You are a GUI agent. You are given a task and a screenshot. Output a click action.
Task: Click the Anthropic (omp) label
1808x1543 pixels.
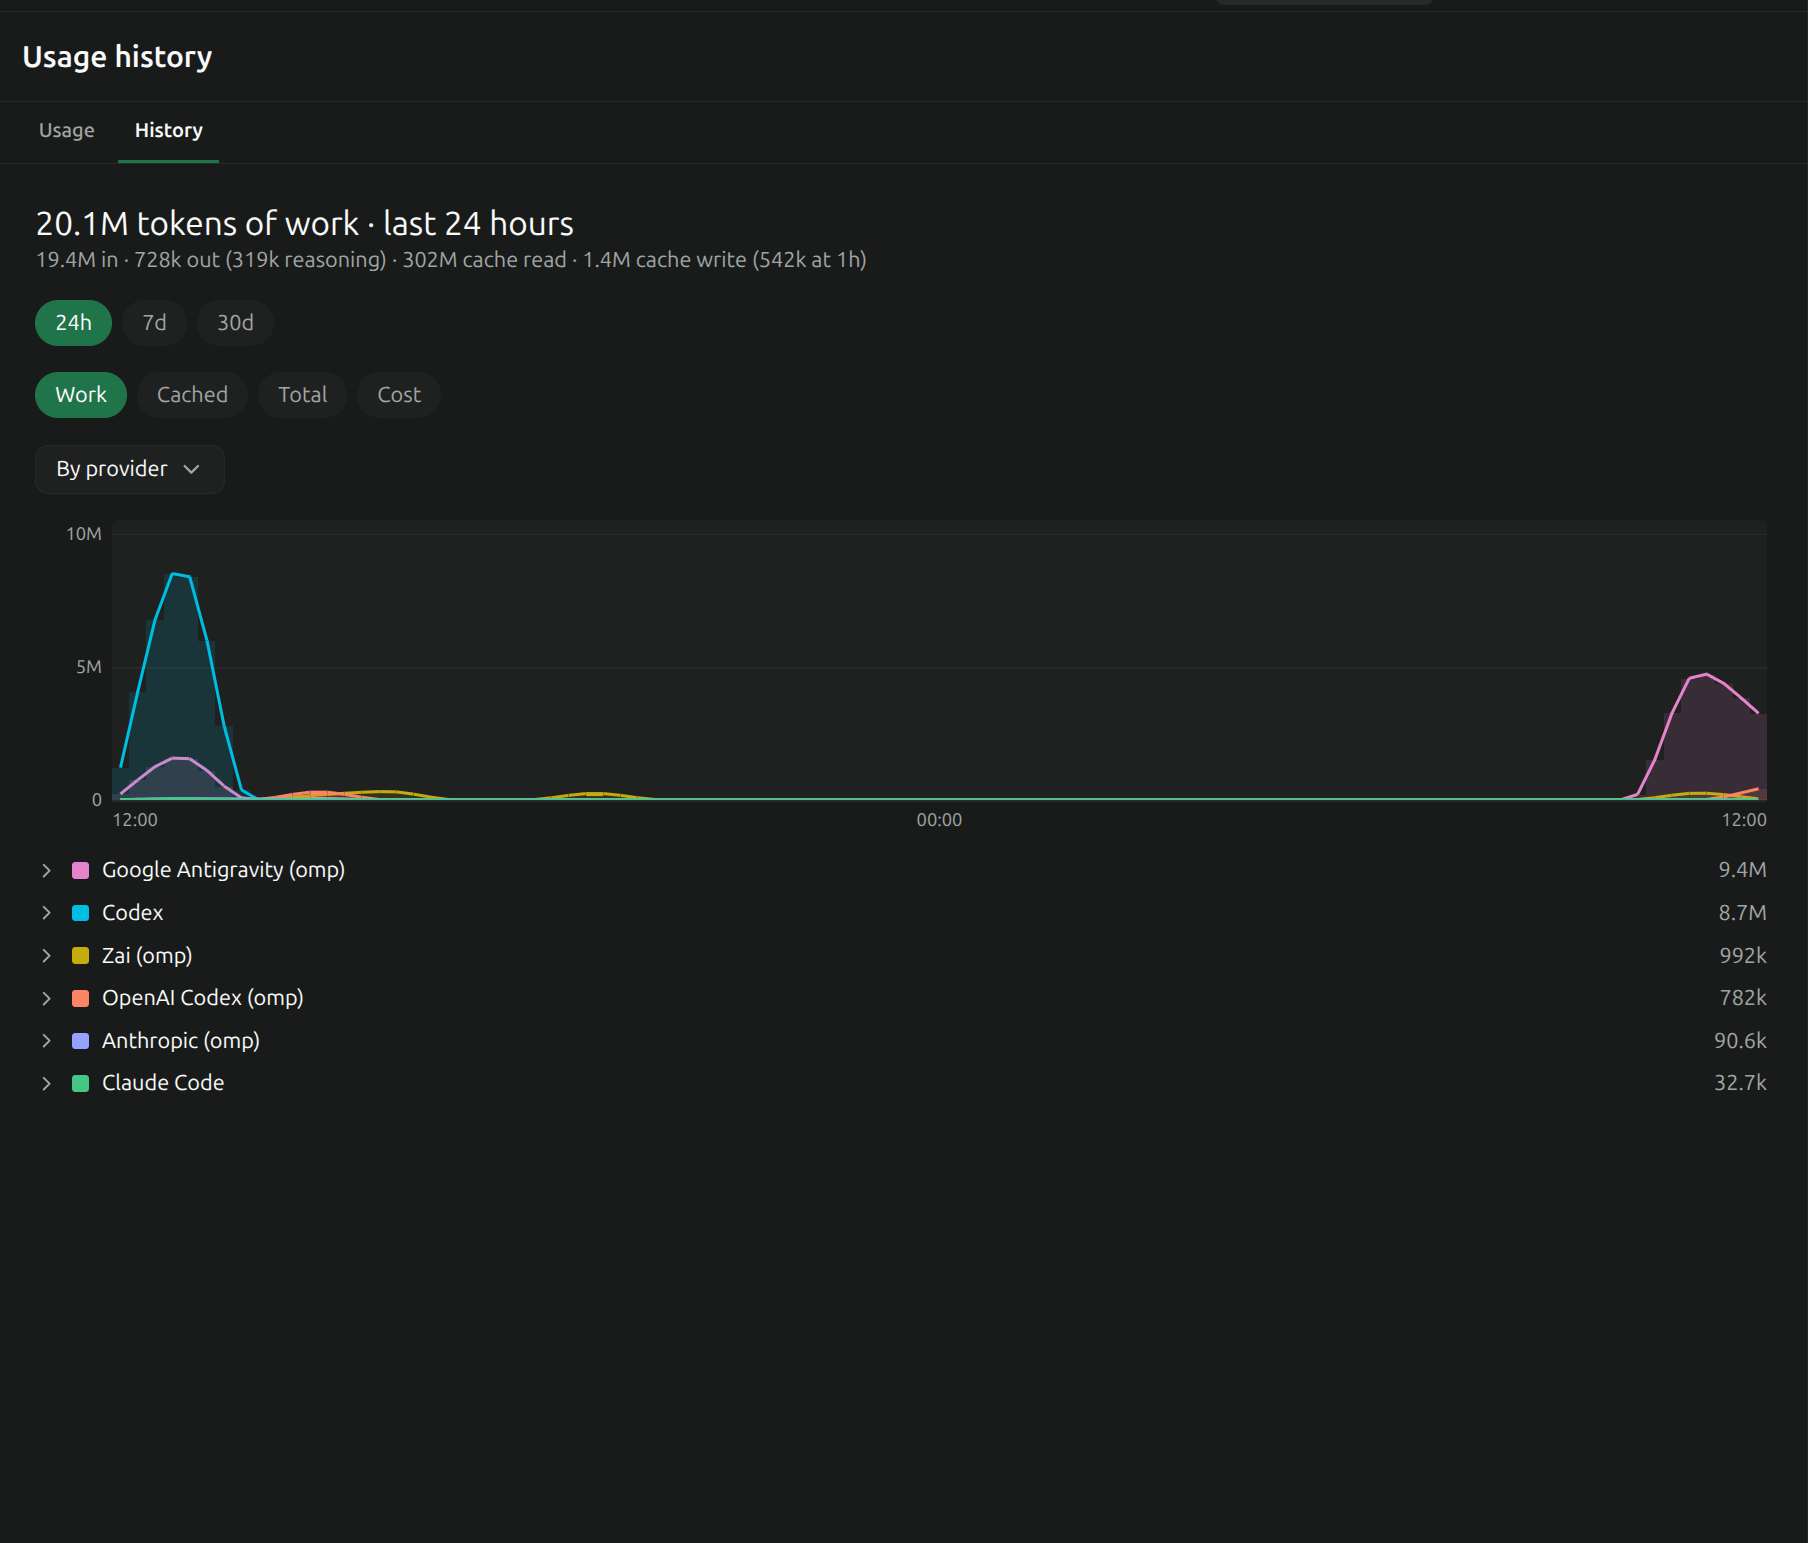[181, 1041]
